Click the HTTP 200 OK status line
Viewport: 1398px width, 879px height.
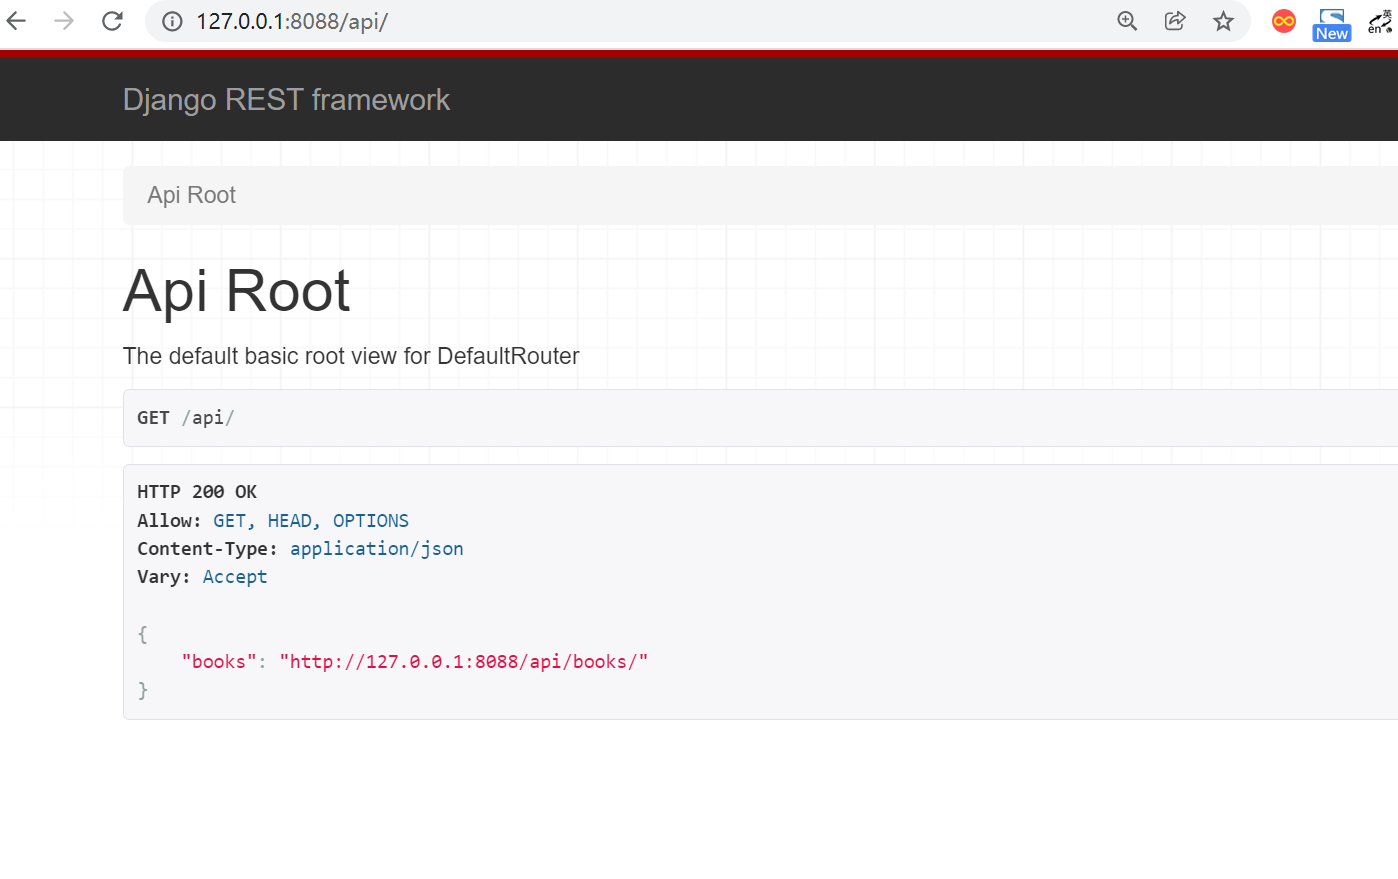[x=197, y=492]
